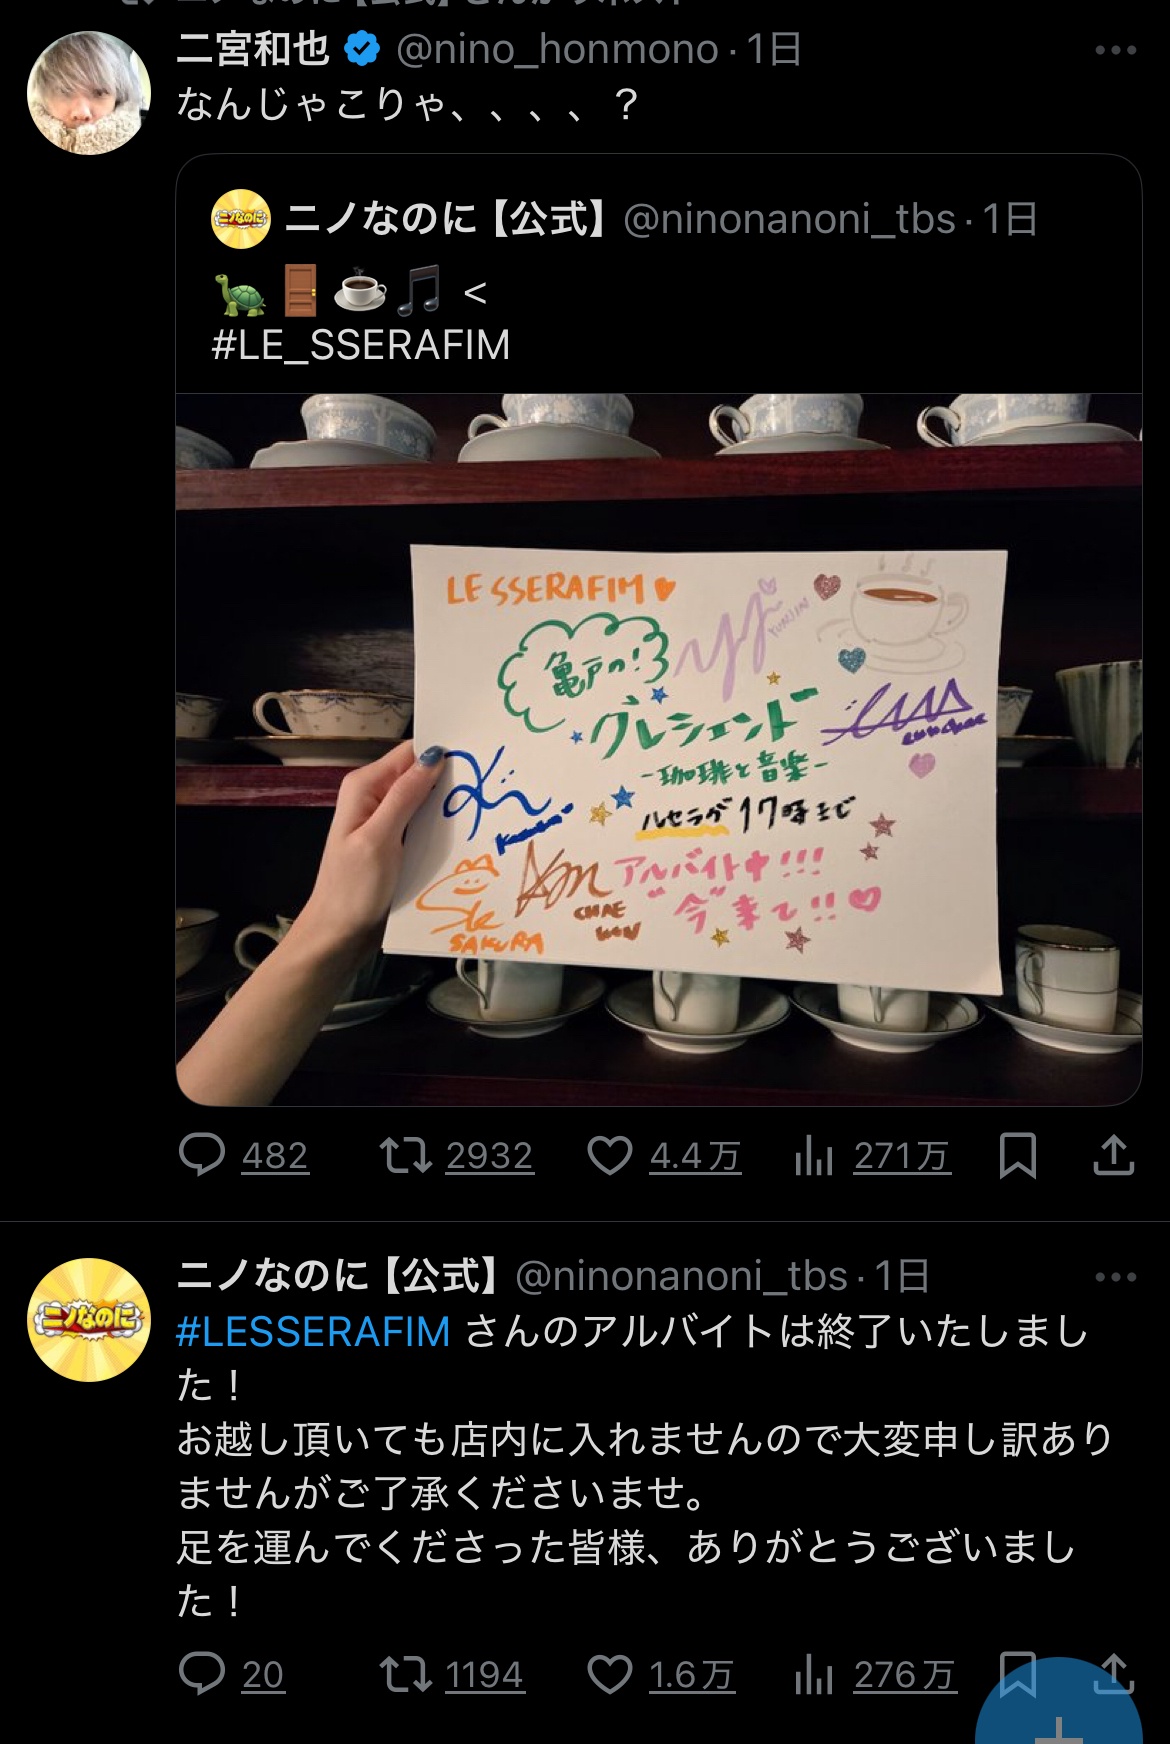The width and height of the screenshot is (1170, 1744).
Task: Like the post with 1.6万 likes
Action: point(609,1674)
